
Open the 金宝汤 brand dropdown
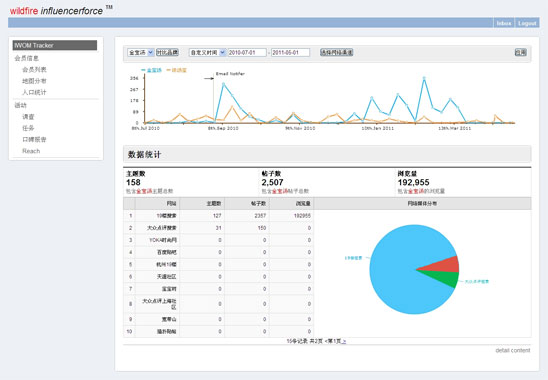coord(140,52)
